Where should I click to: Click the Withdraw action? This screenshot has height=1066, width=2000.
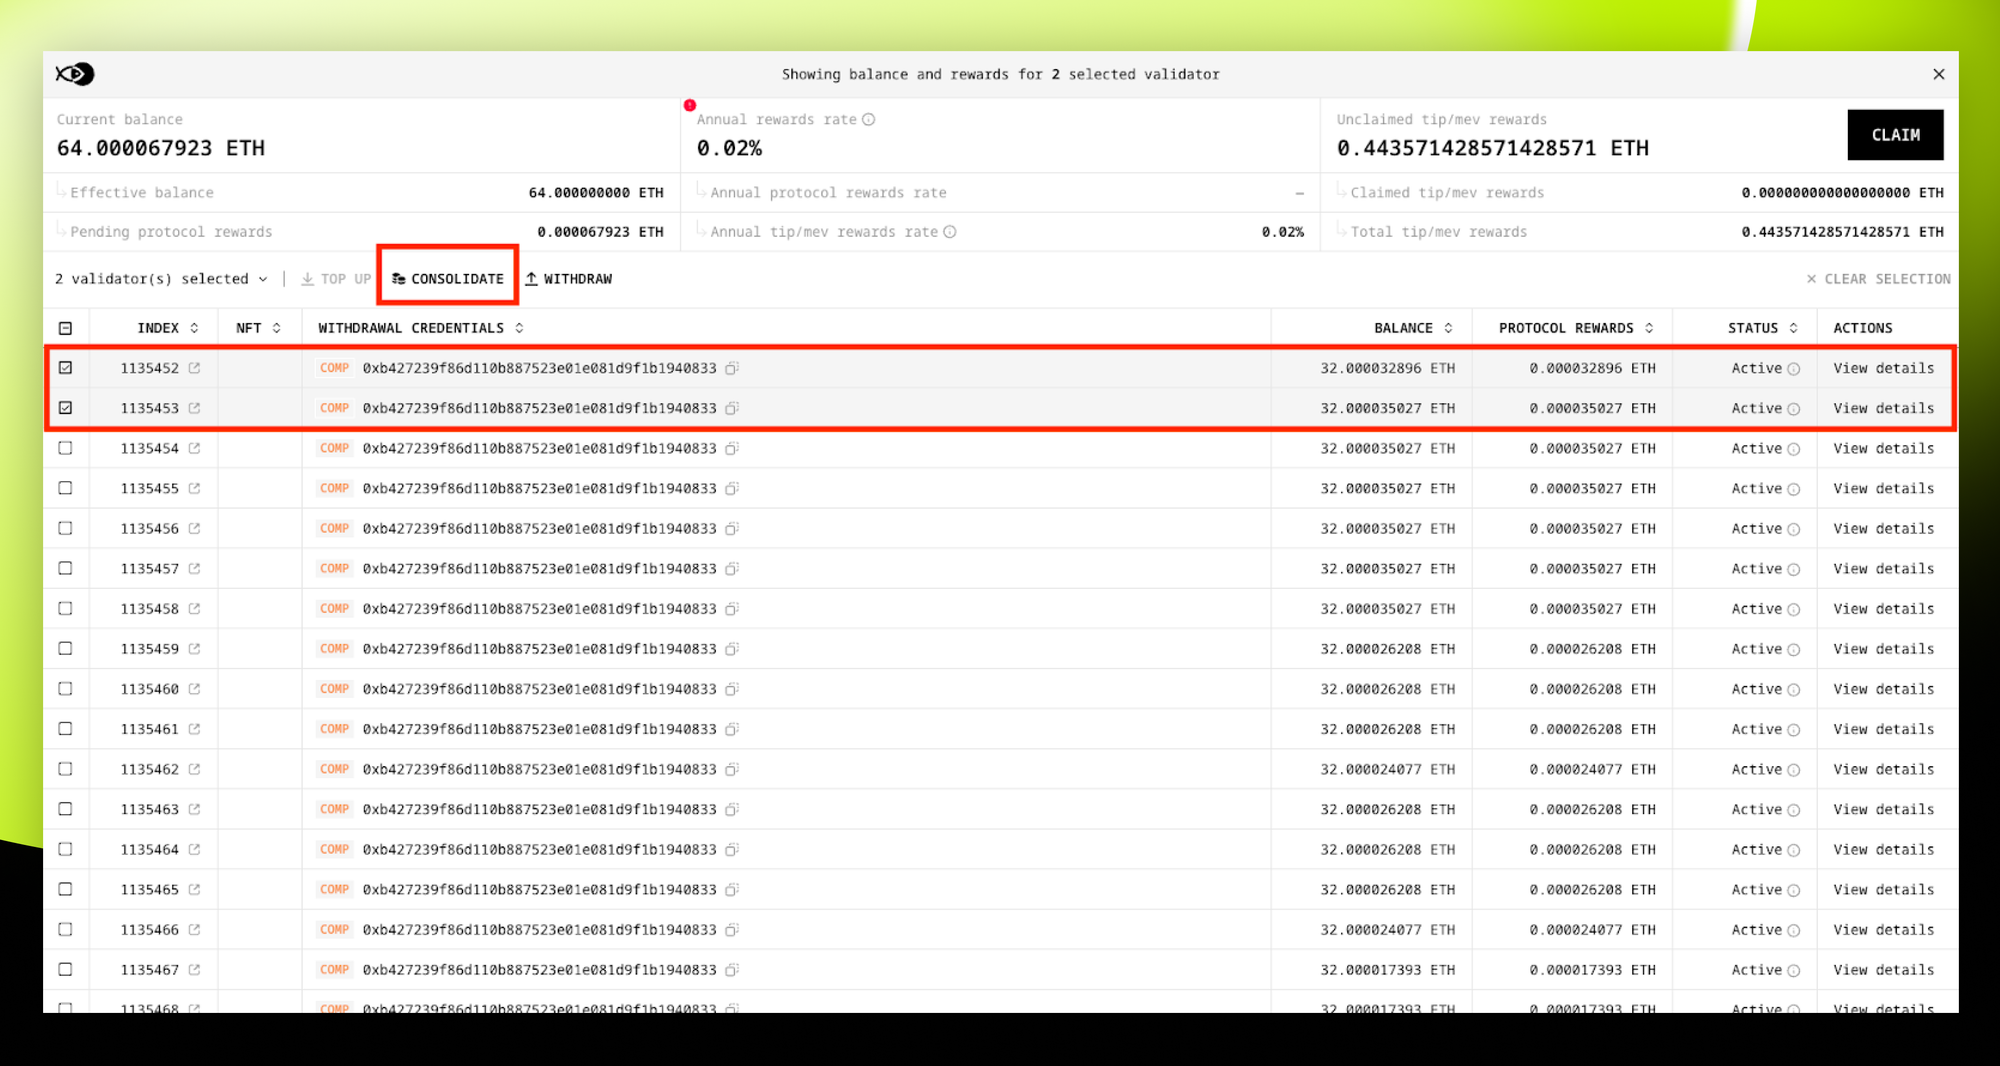click(x=569, y=279)
